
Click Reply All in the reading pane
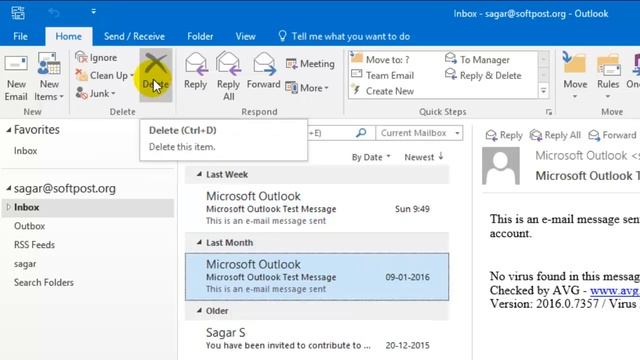point(555,135)
